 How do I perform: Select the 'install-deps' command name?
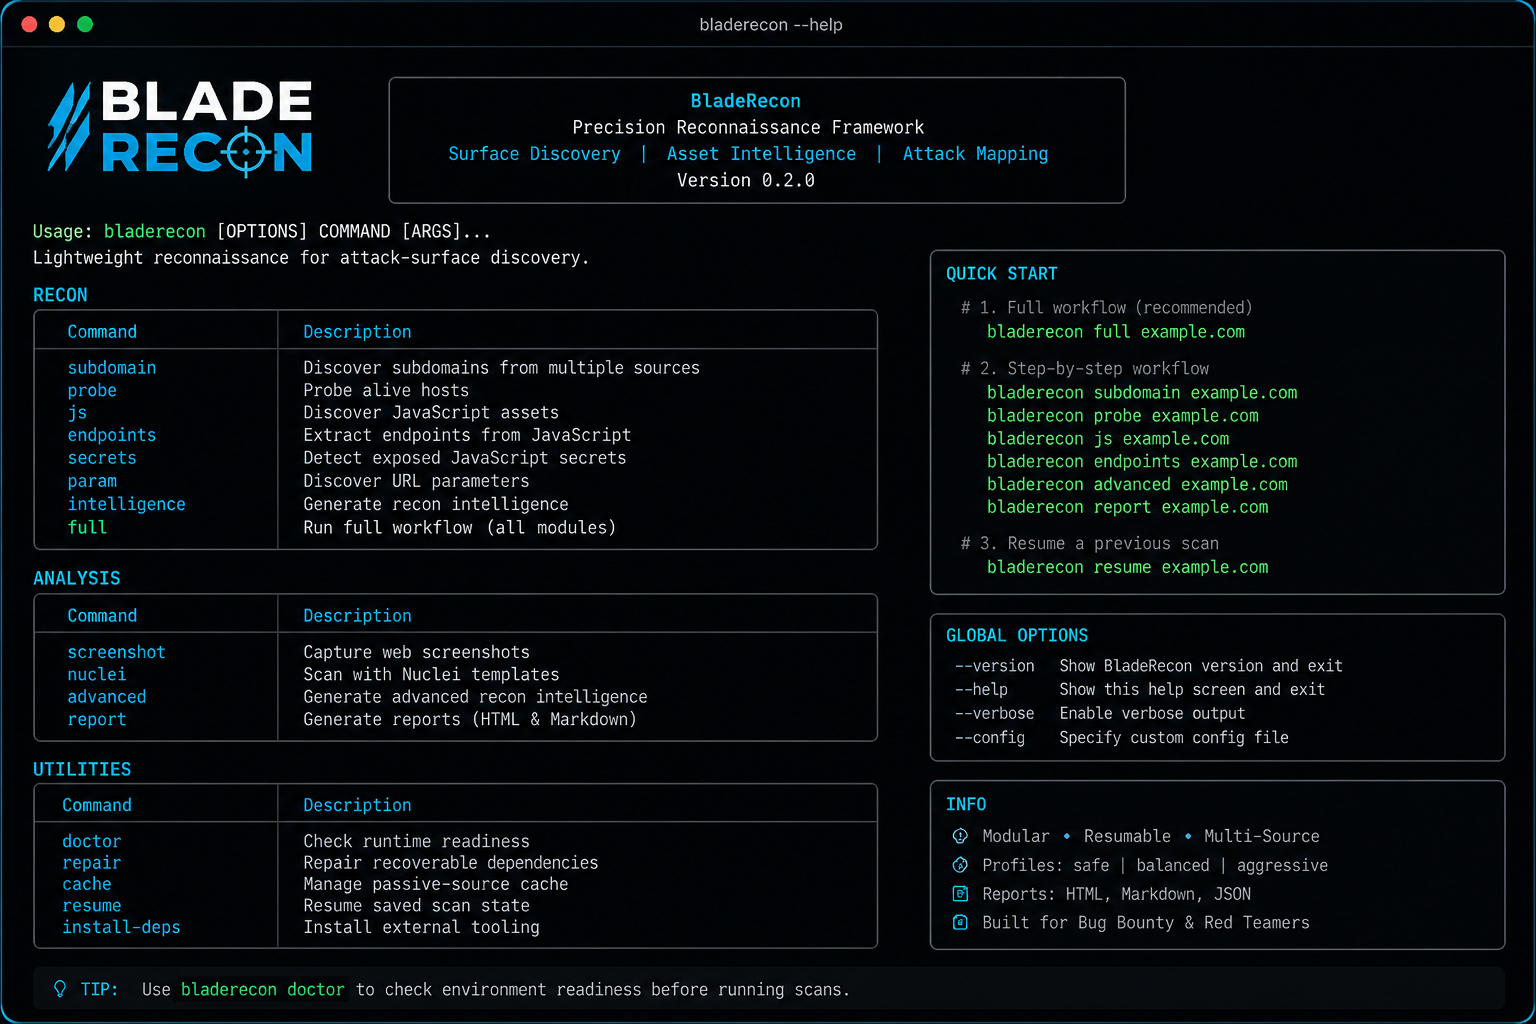point(121,928)
